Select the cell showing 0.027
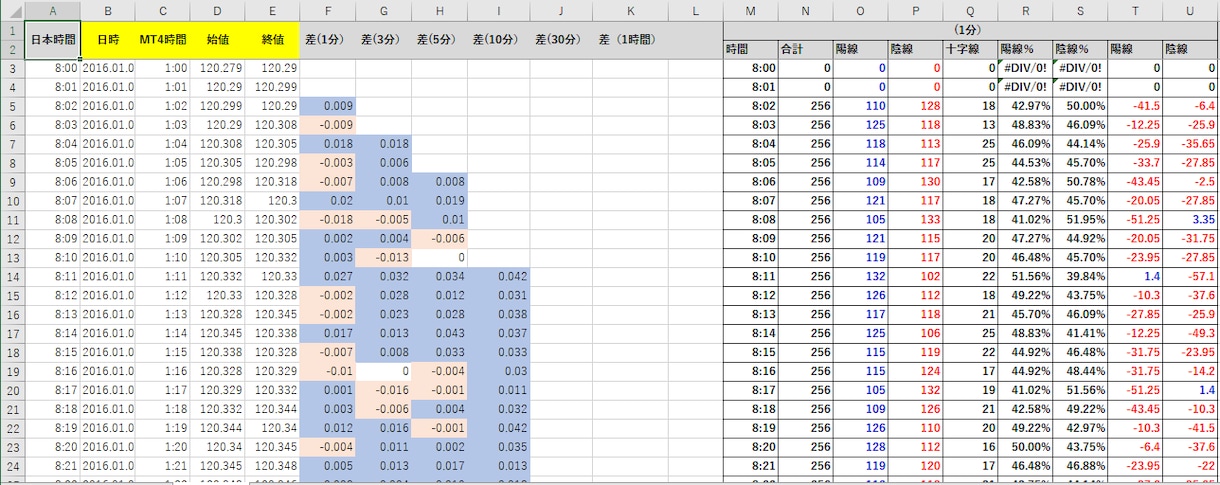The width and height of the screenshot is (1220, 485). [x=327, y=276]
